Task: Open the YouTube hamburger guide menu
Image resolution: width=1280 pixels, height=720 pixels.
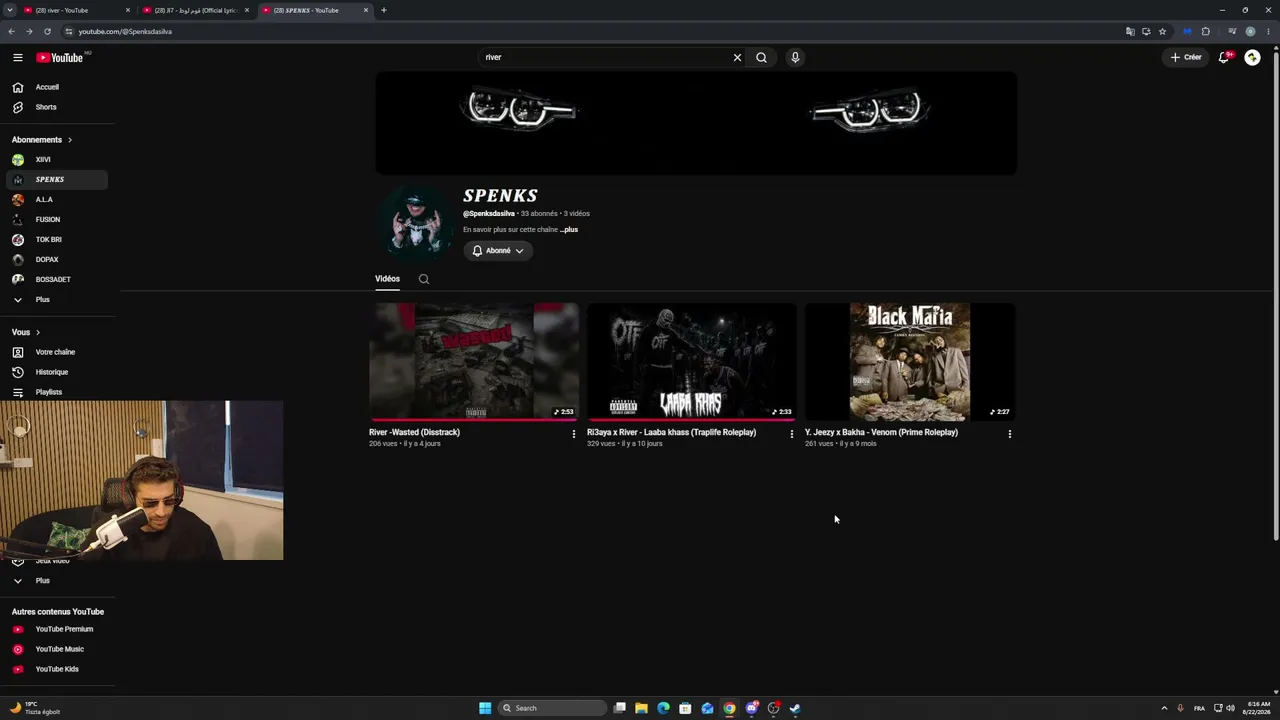Action: tap(18, 58)
